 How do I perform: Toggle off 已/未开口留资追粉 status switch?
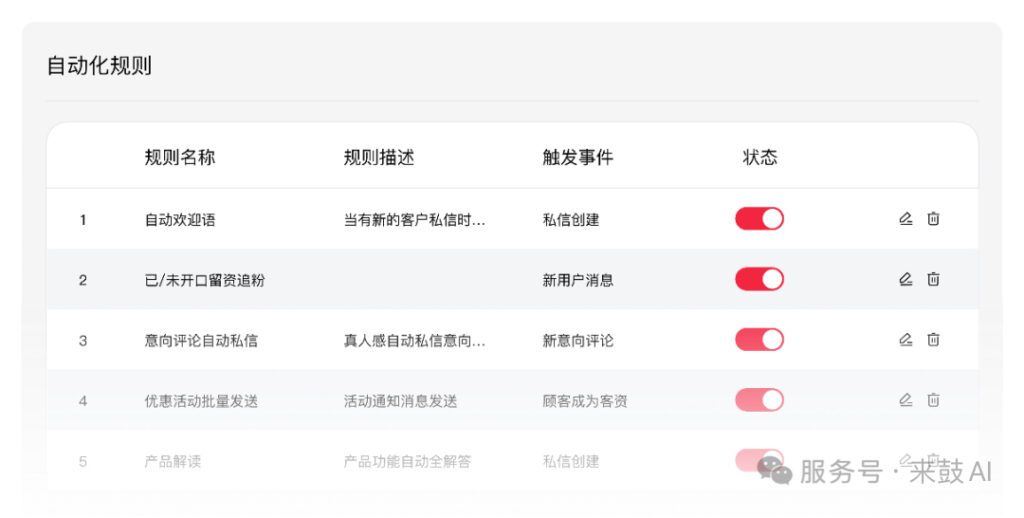[759, 279]
